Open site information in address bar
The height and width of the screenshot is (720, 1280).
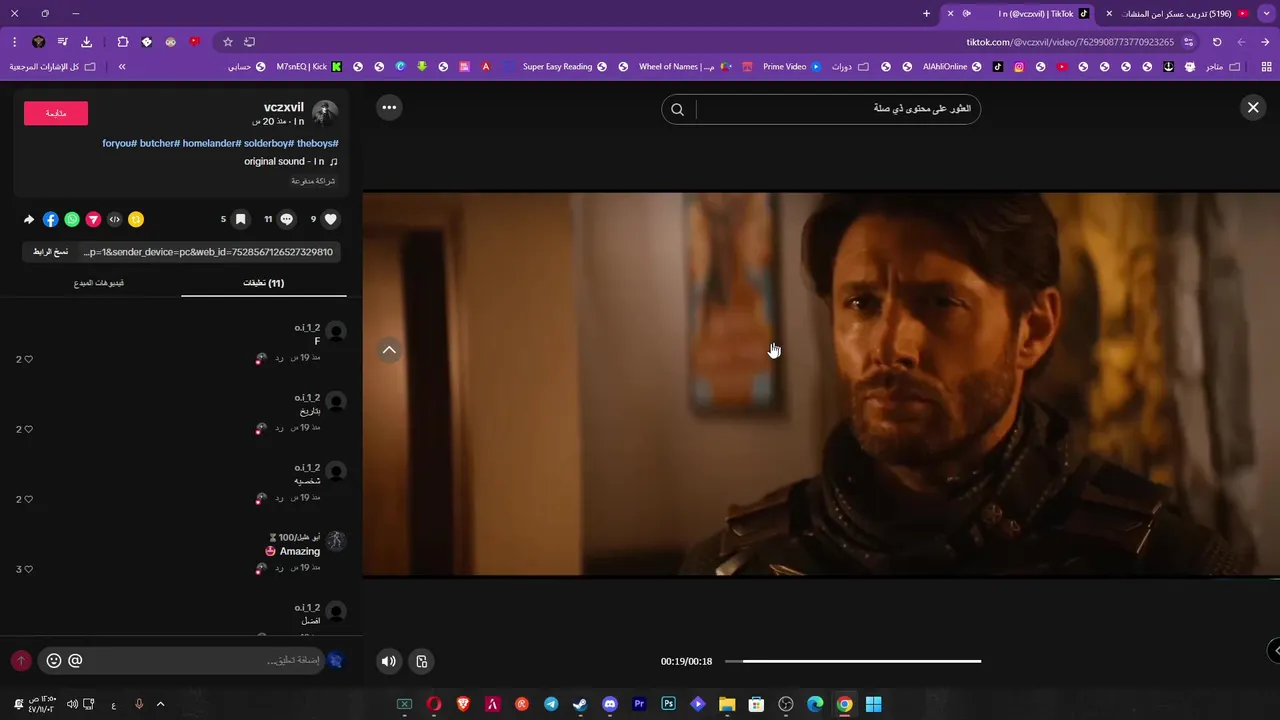1188,42
